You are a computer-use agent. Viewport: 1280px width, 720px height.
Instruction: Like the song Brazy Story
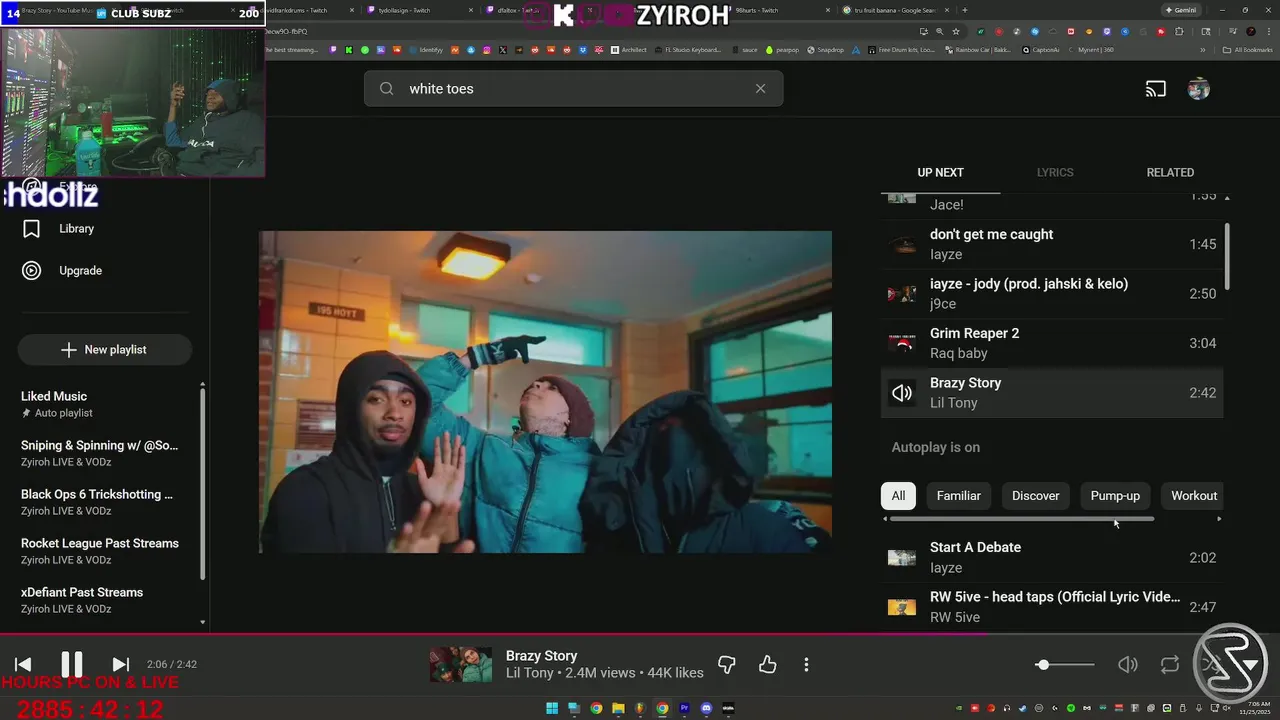767,665
